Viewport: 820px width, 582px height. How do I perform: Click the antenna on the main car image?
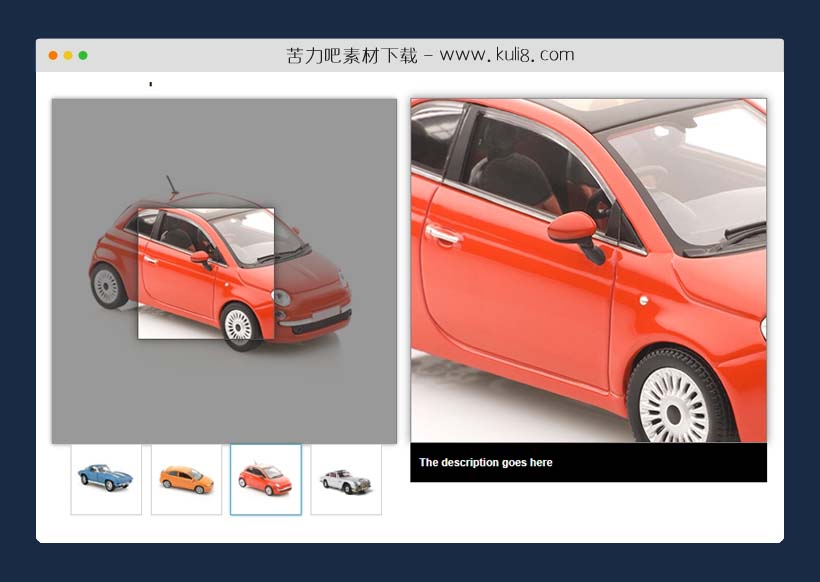tap(172, 186)
